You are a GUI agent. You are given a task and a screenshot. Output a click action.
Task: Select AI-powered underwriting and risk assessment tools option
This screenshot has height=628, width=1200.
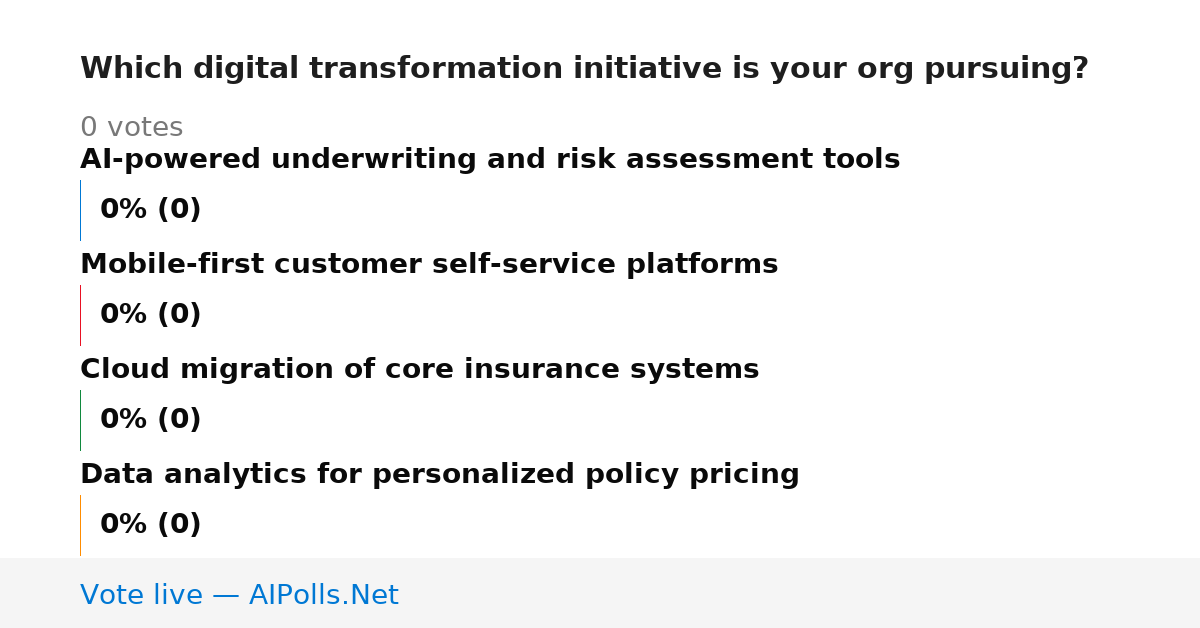click(490, 160)
